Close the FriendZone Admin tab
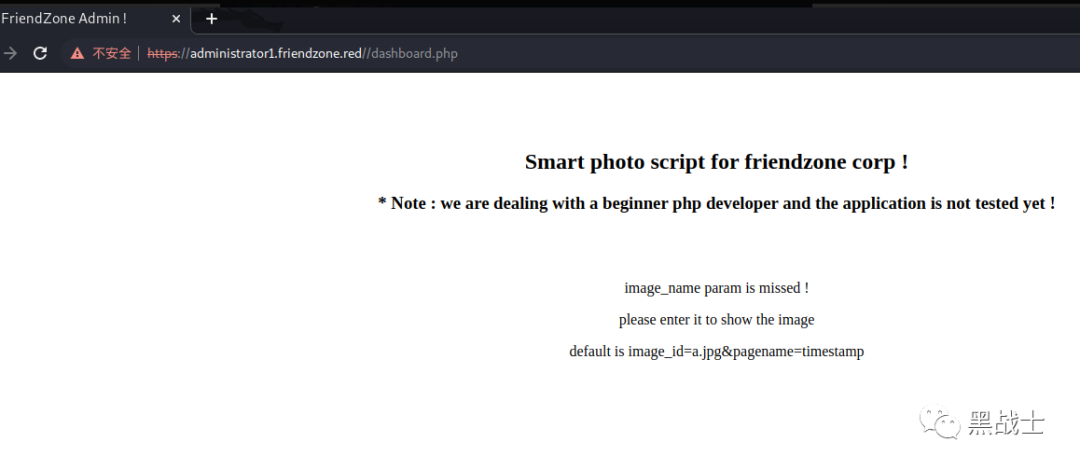 tap(176, 19)
